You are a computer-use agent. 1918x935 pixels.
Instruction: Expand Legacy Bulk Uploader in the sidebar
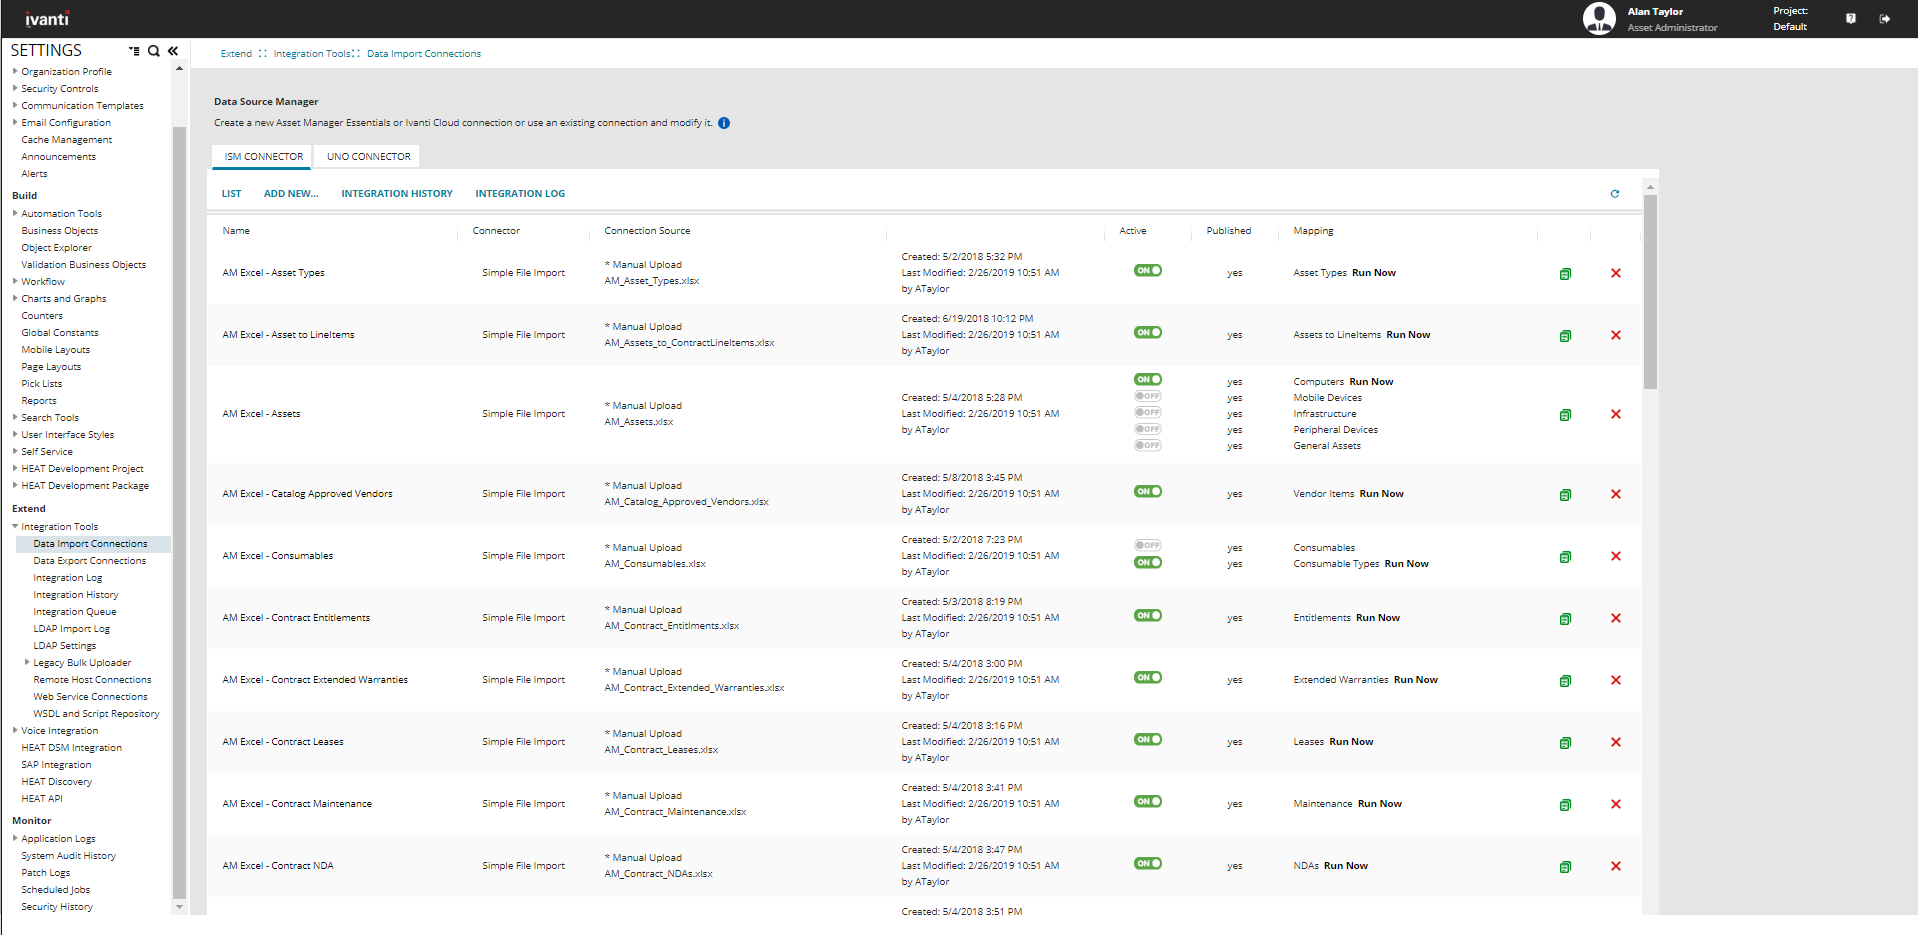pos(27,662)
